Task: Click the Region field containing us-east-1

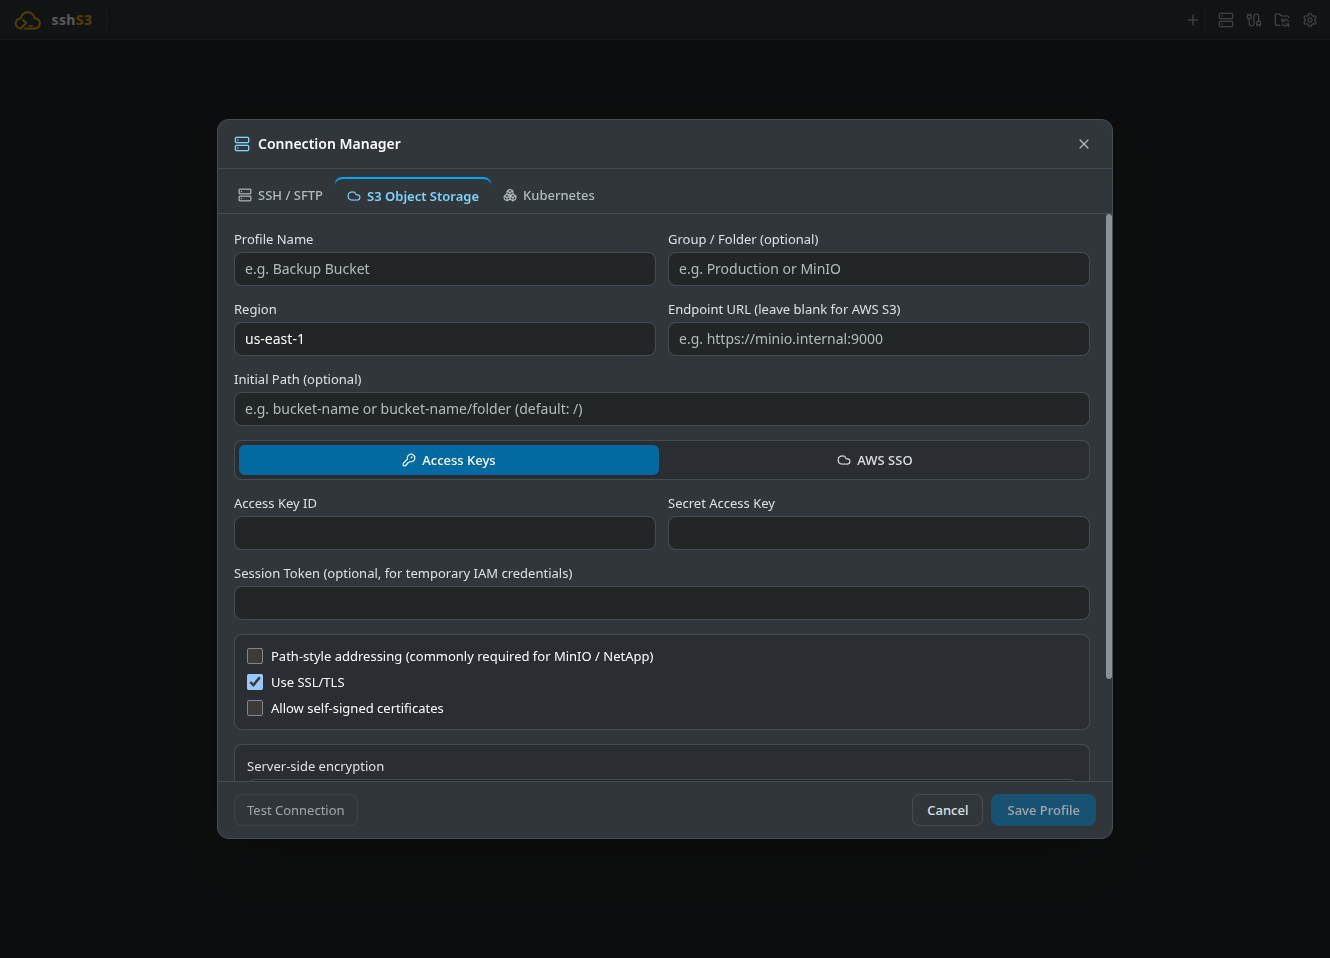Action: coord(445,339)
